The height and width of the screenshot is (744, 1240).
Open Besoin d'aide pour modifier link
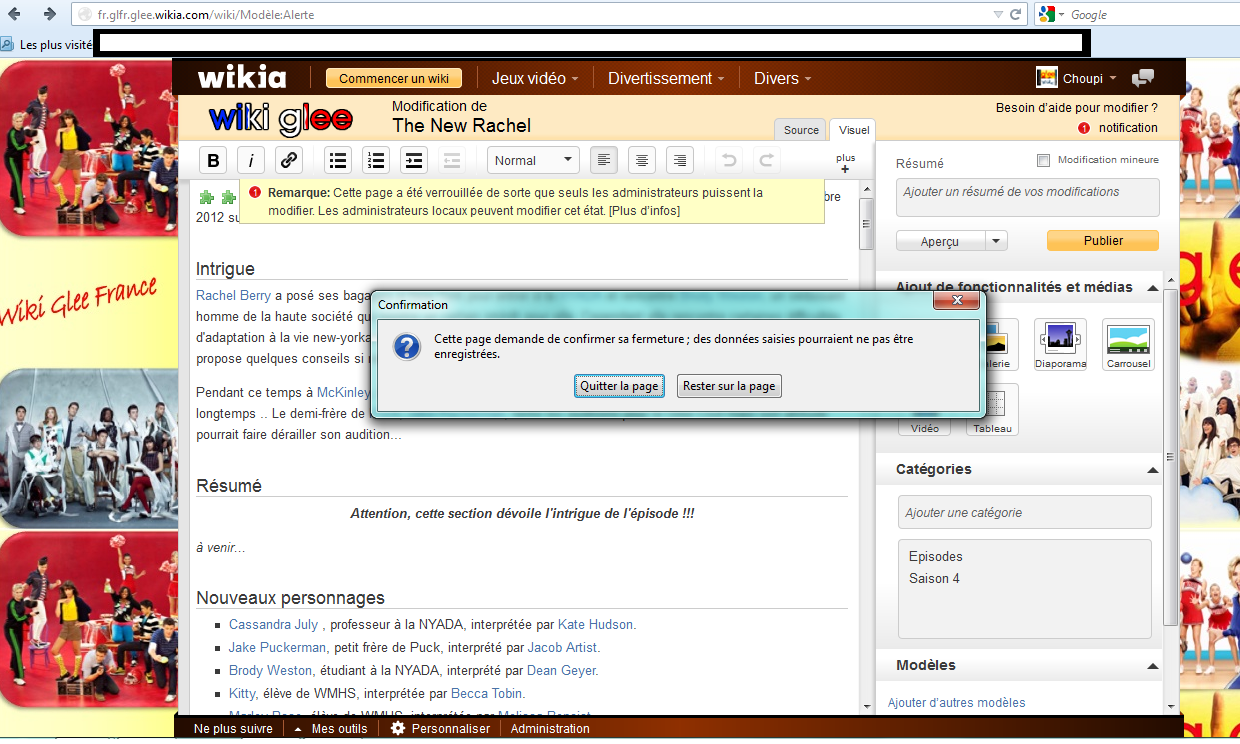point(1077,108)
